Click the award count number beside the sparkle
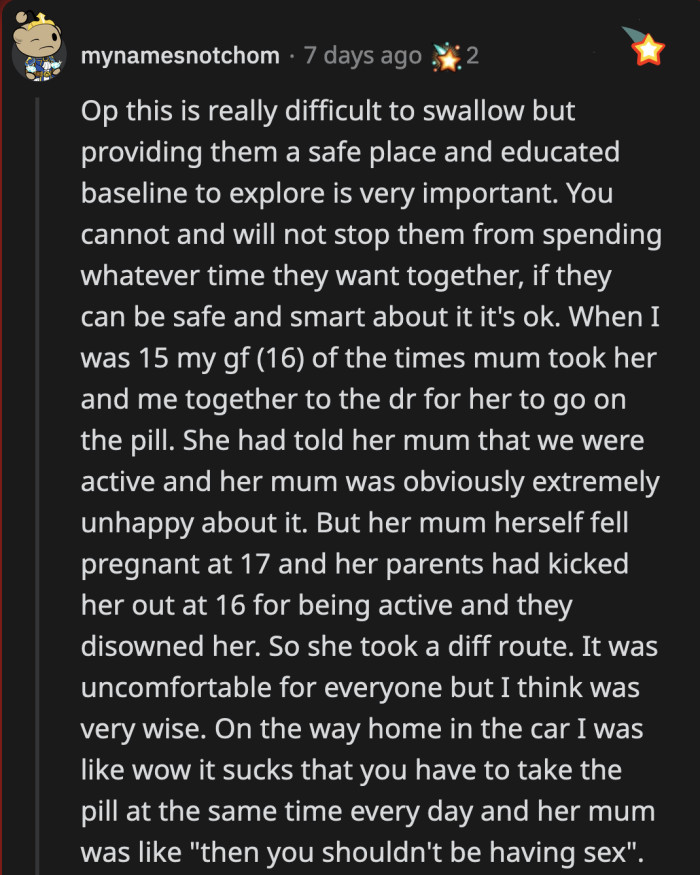The height and width of the screenshot is (875, 700). (x=474, y=55)
